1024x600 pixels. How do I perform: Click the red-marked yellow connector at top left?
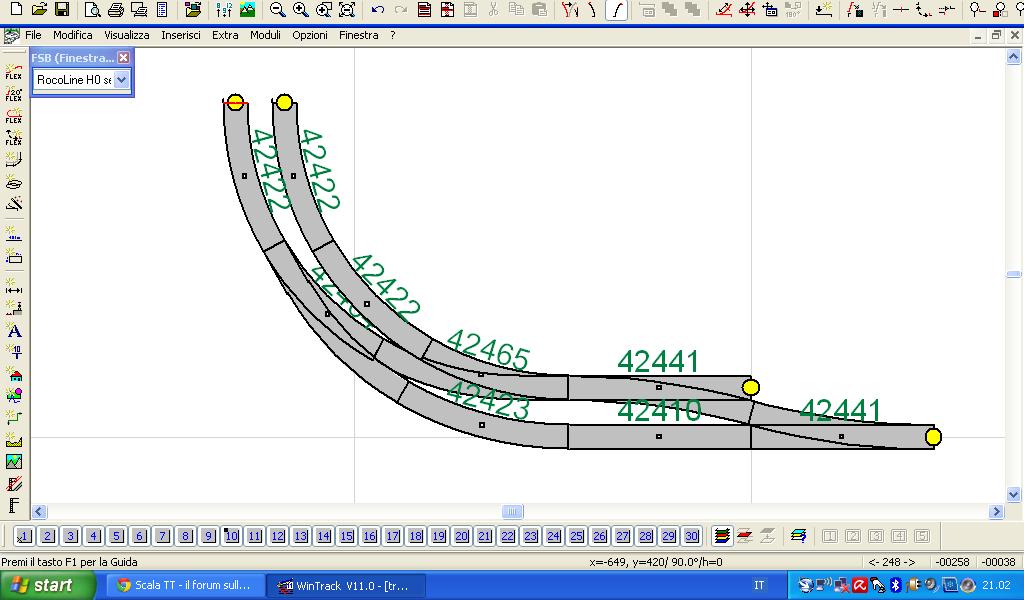(x=235, y=103)
